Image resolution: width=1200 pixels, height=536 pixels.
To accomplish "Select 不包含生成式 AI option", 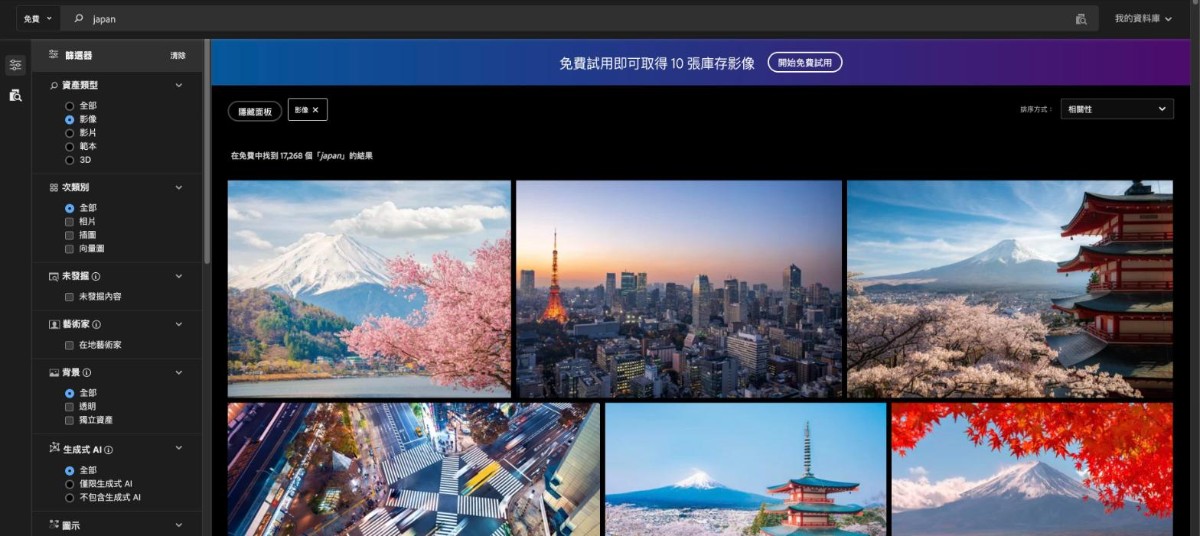I will (70, 496).
